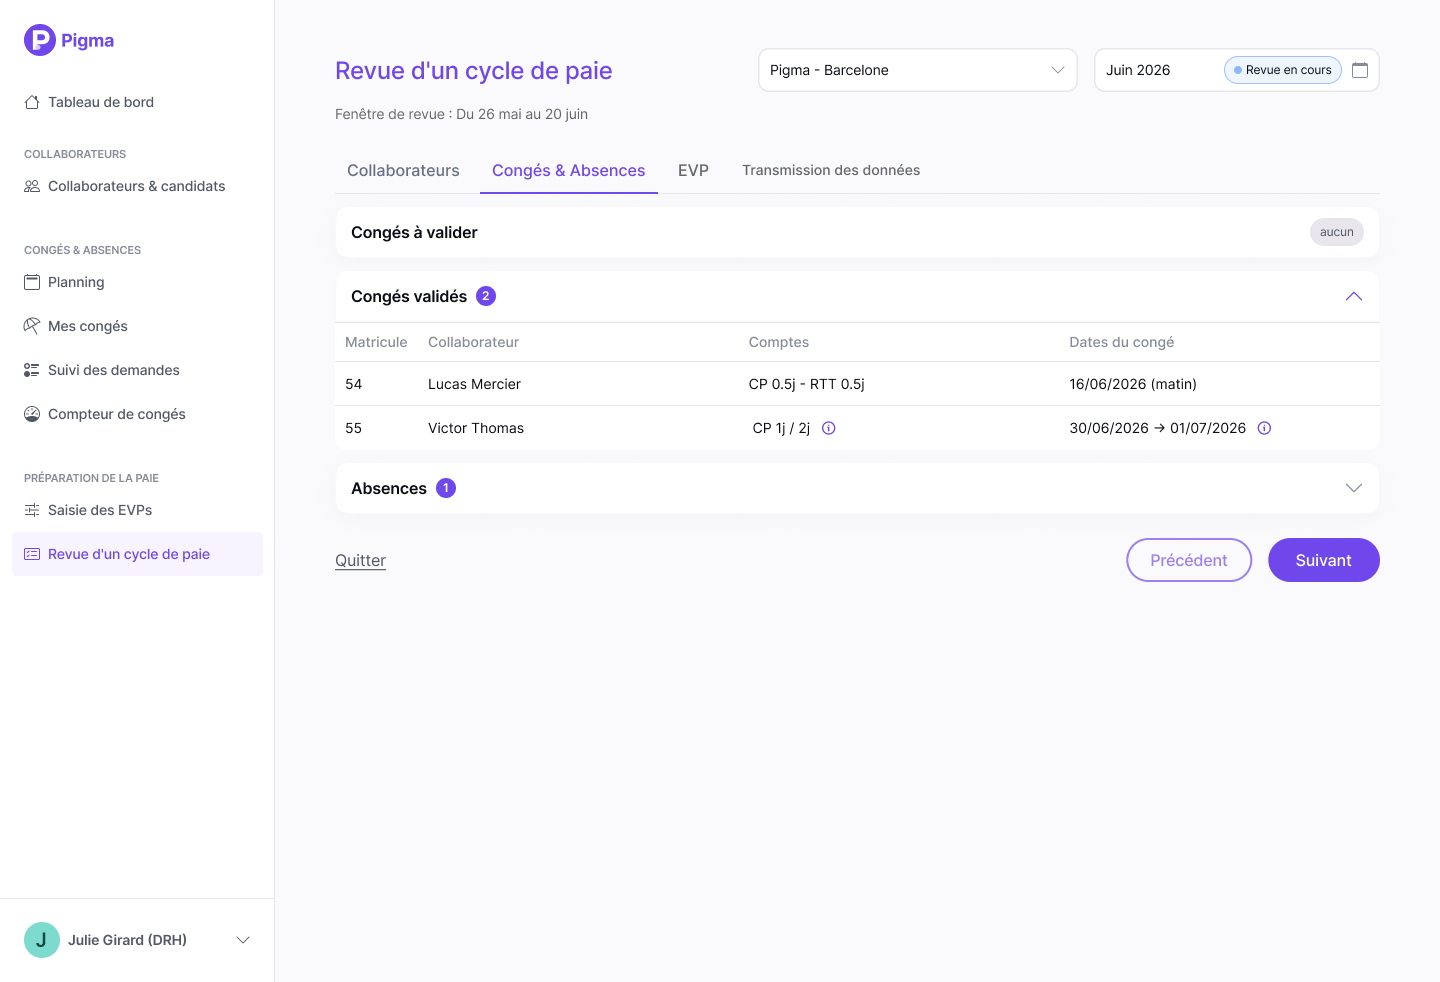Click the Planning calendar icon
This screenshot has height=982, width=1440.
32,282
